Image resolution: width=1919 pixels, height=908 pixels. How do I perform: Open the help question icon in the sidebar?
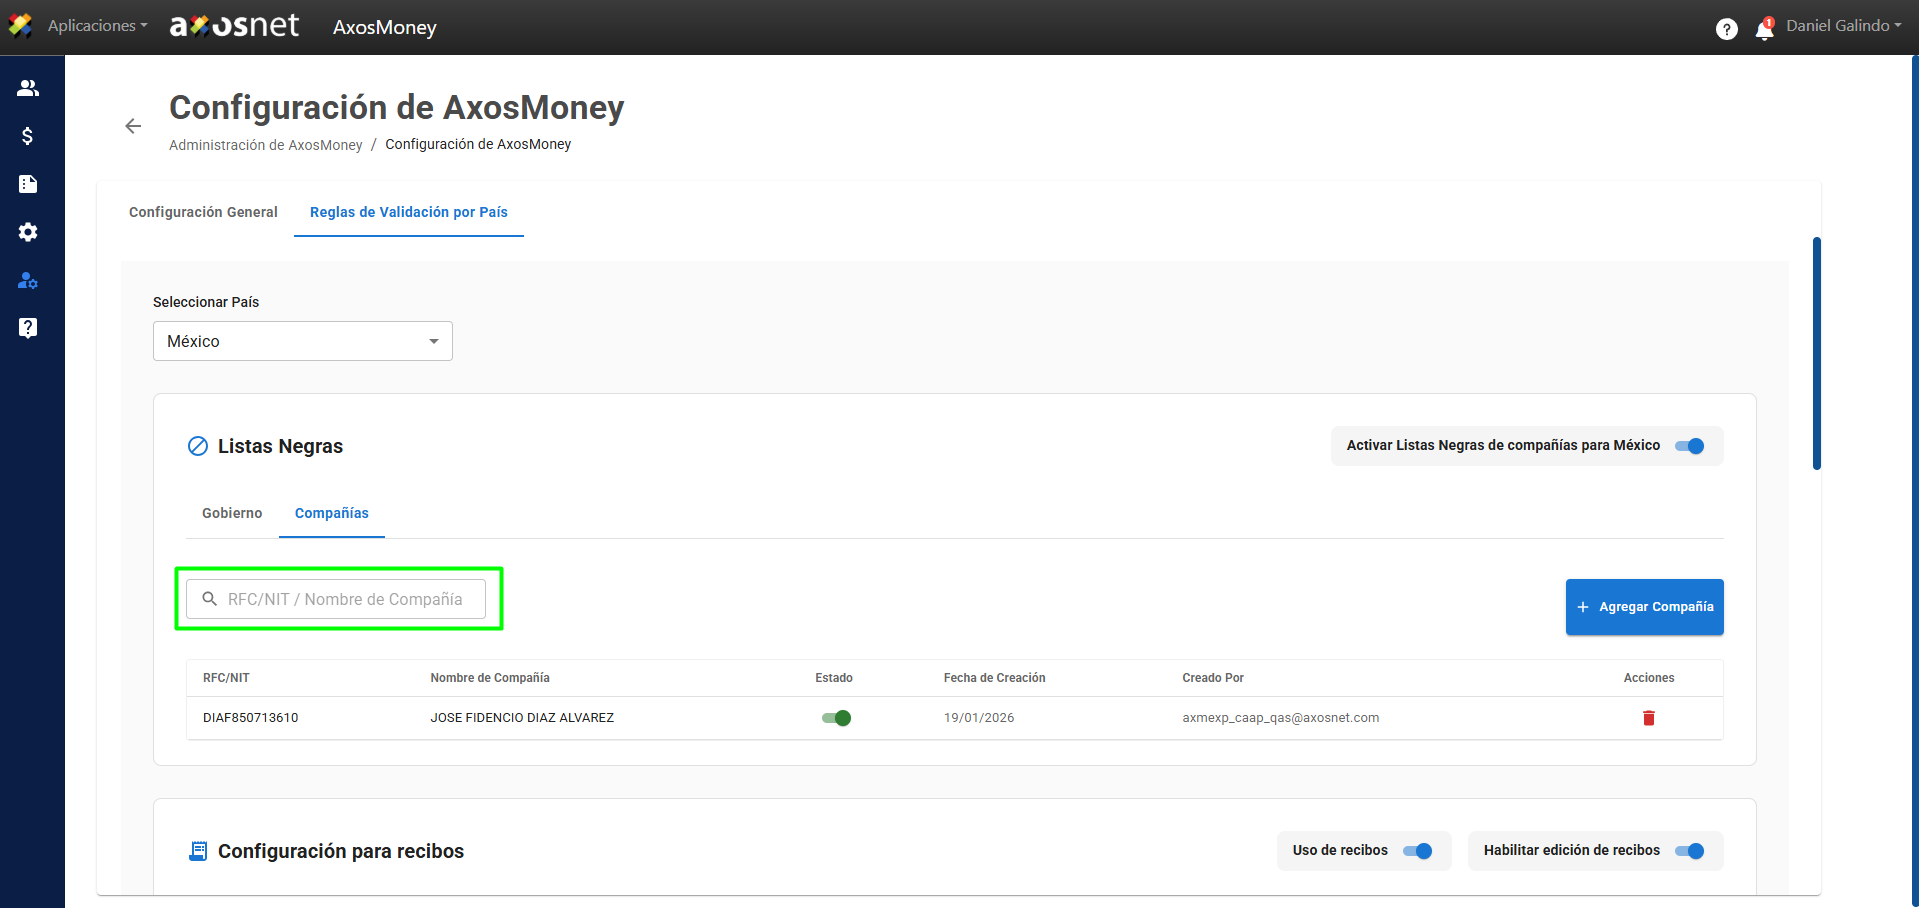tap(28, 328)
